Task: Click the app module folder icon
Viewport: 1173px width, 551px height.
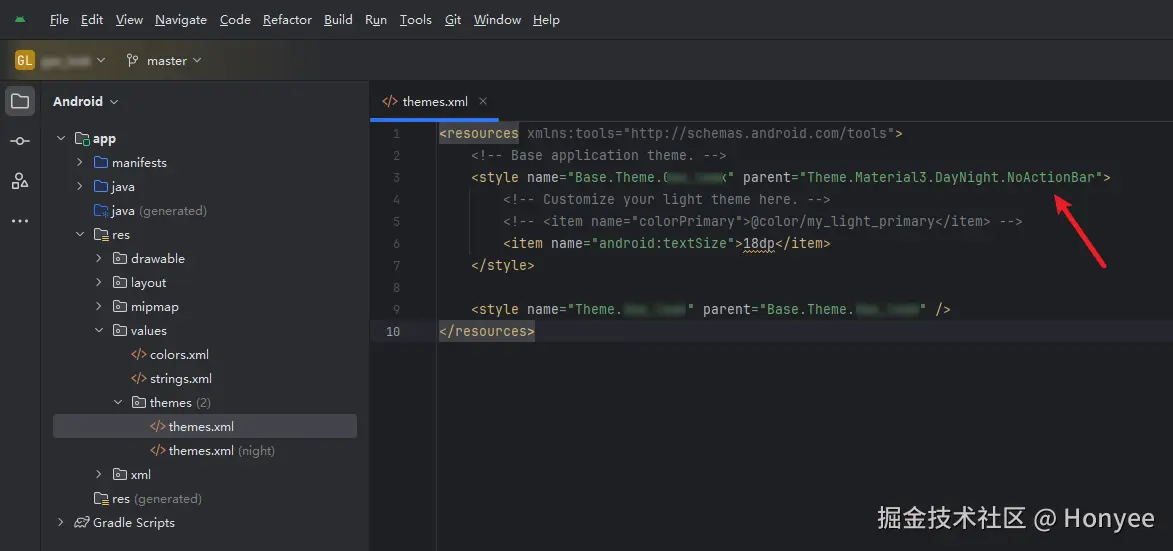Action: coord(82,139)
